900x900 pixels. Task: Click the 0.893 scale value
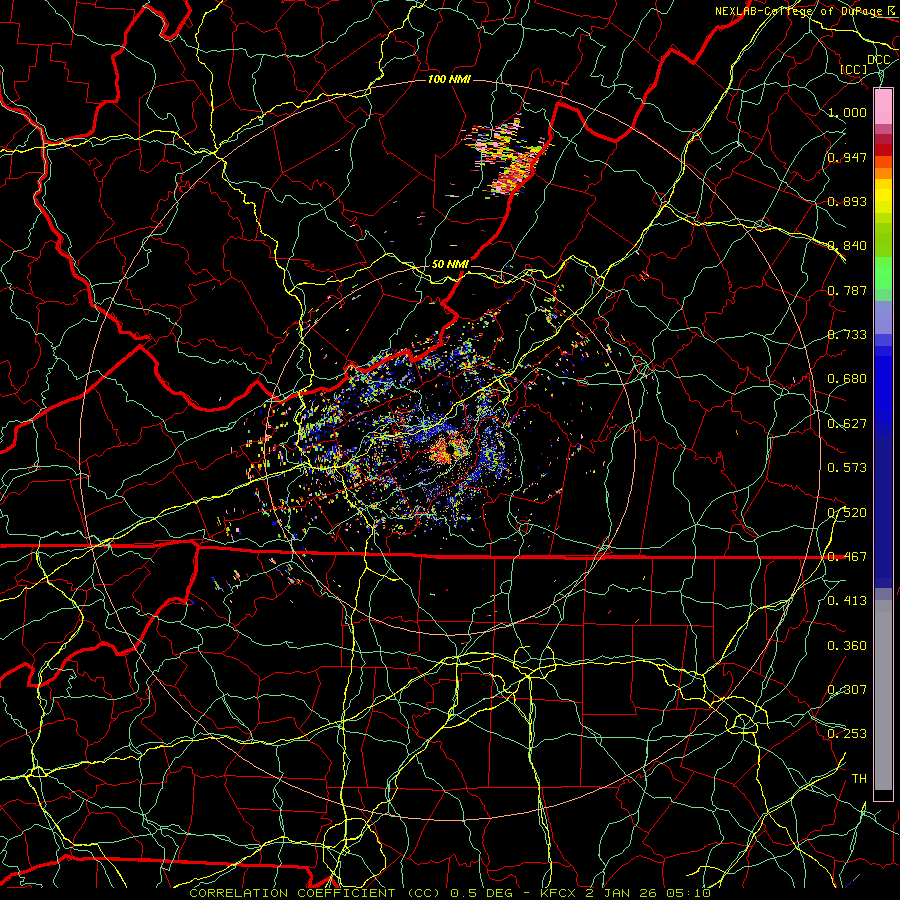[847, 201]
